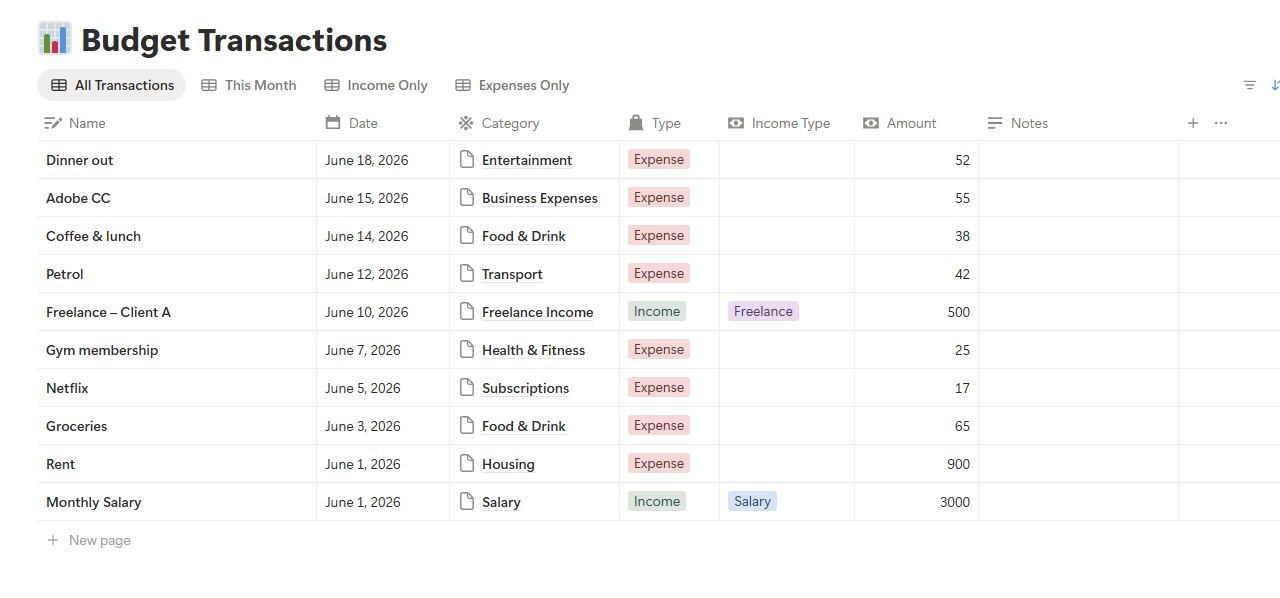
Task: Open the Dinner out transaction
Action: (x=80, y=160)
